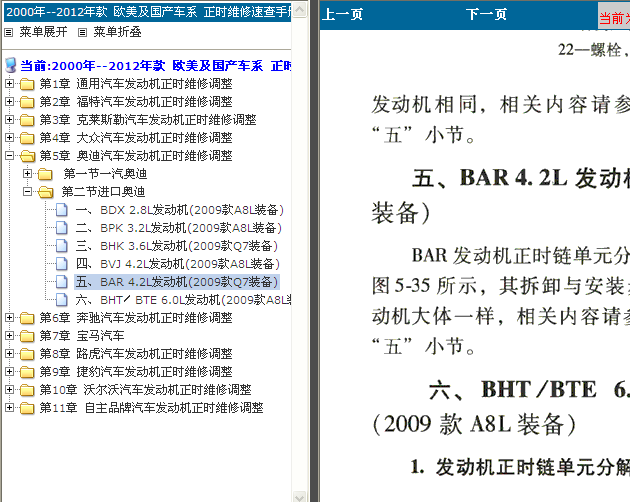The height and width of the screenshot is (502, 630).
Task: Open 当前:2000年--2012年款 root title link
Action: pyautogui.click(x=155, y=66)
